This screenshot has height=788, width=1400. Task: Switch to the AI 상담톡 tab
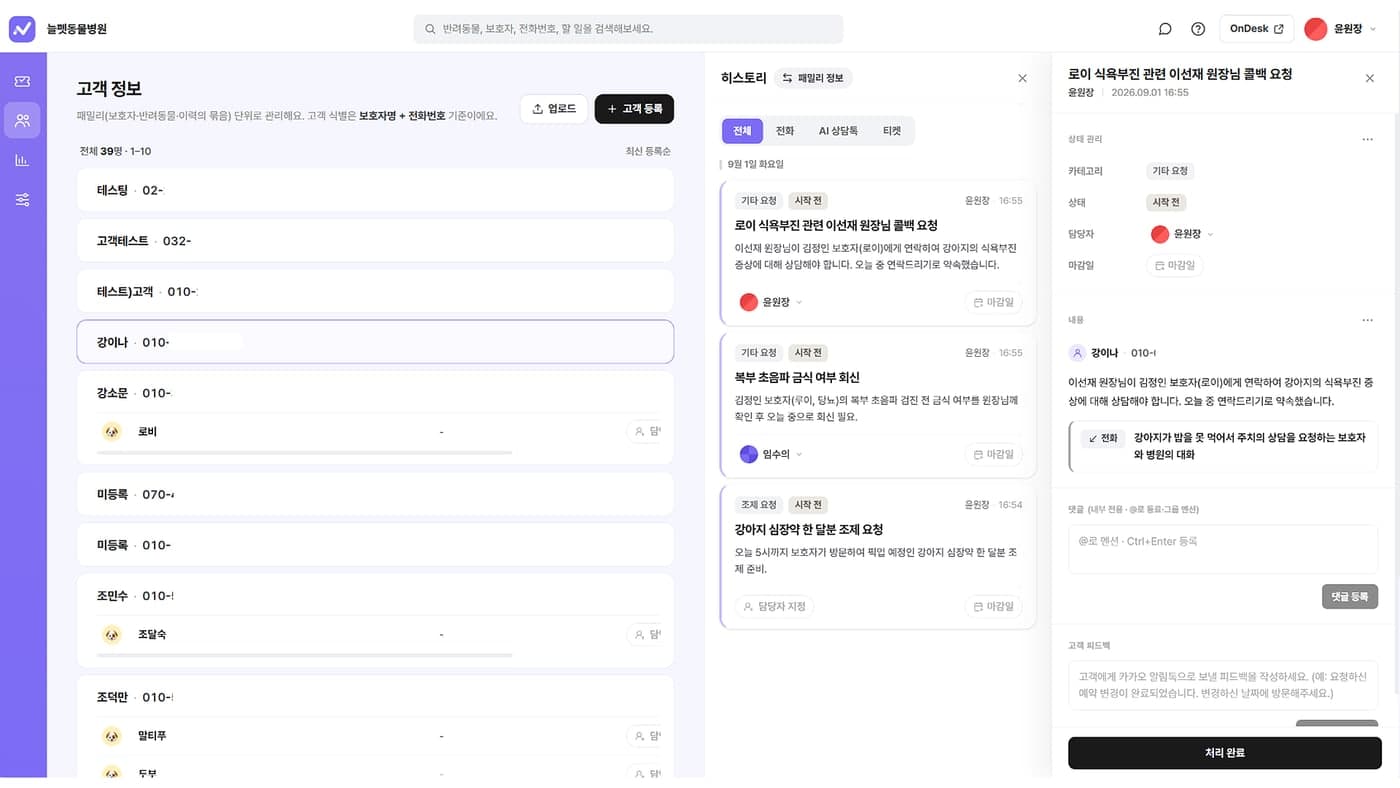[838, 131]
